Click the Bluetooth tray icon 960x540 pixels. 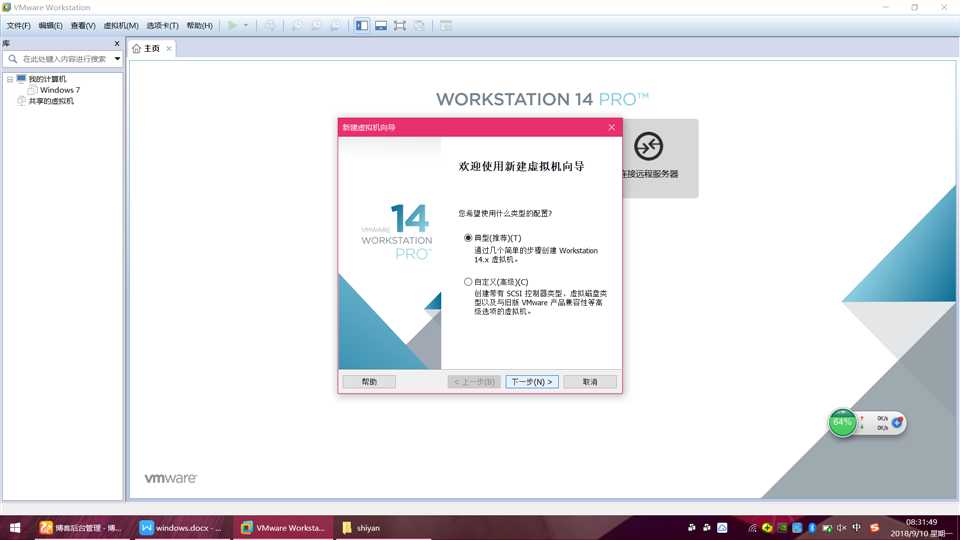coord(812,528)
